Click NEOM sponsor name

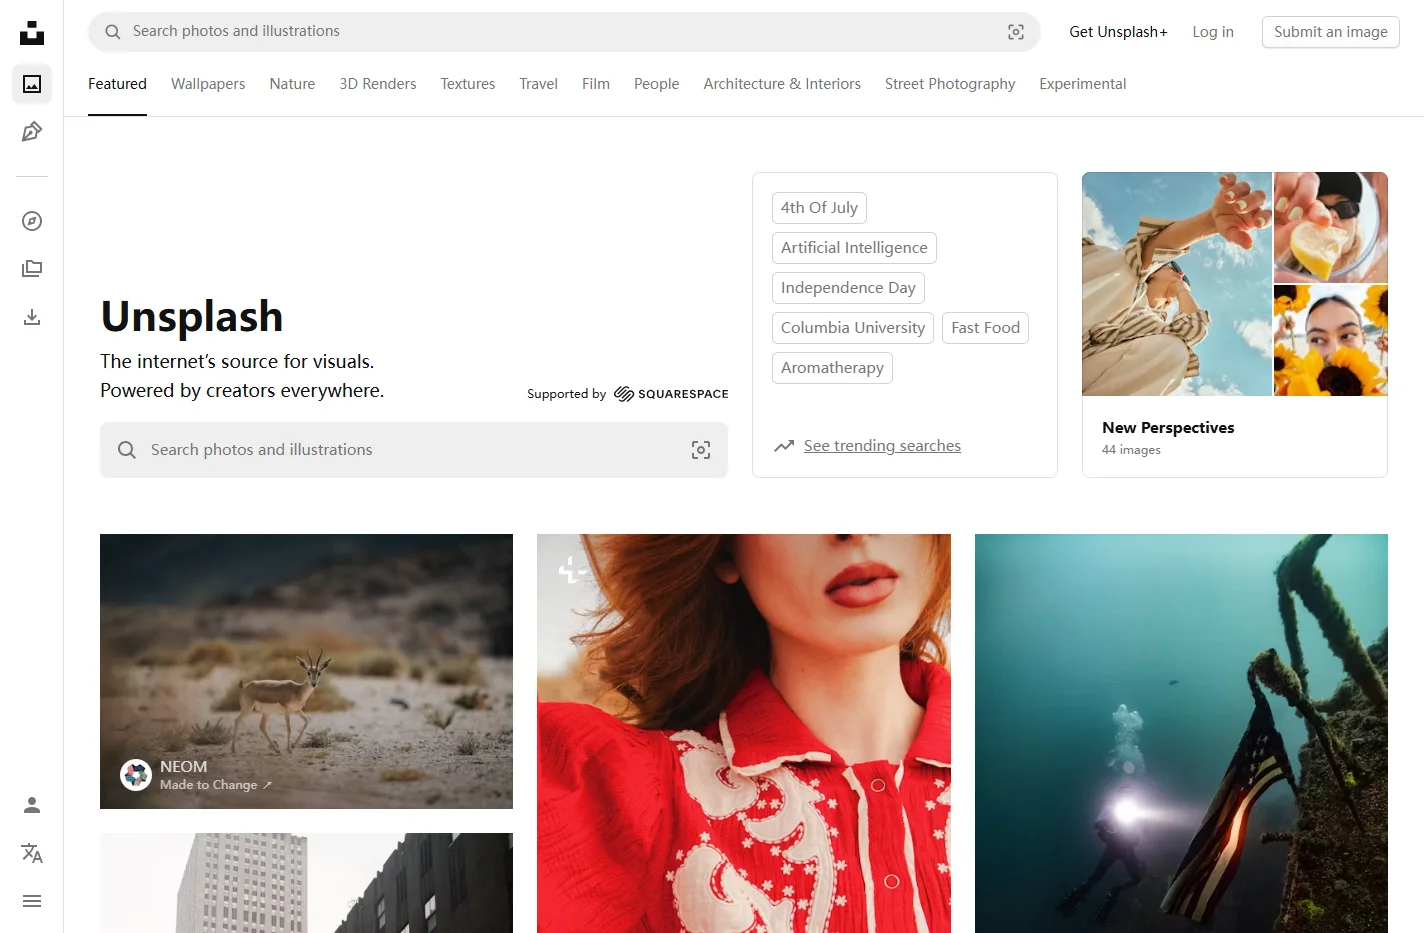pyautogui.click(x=184, y=767)
